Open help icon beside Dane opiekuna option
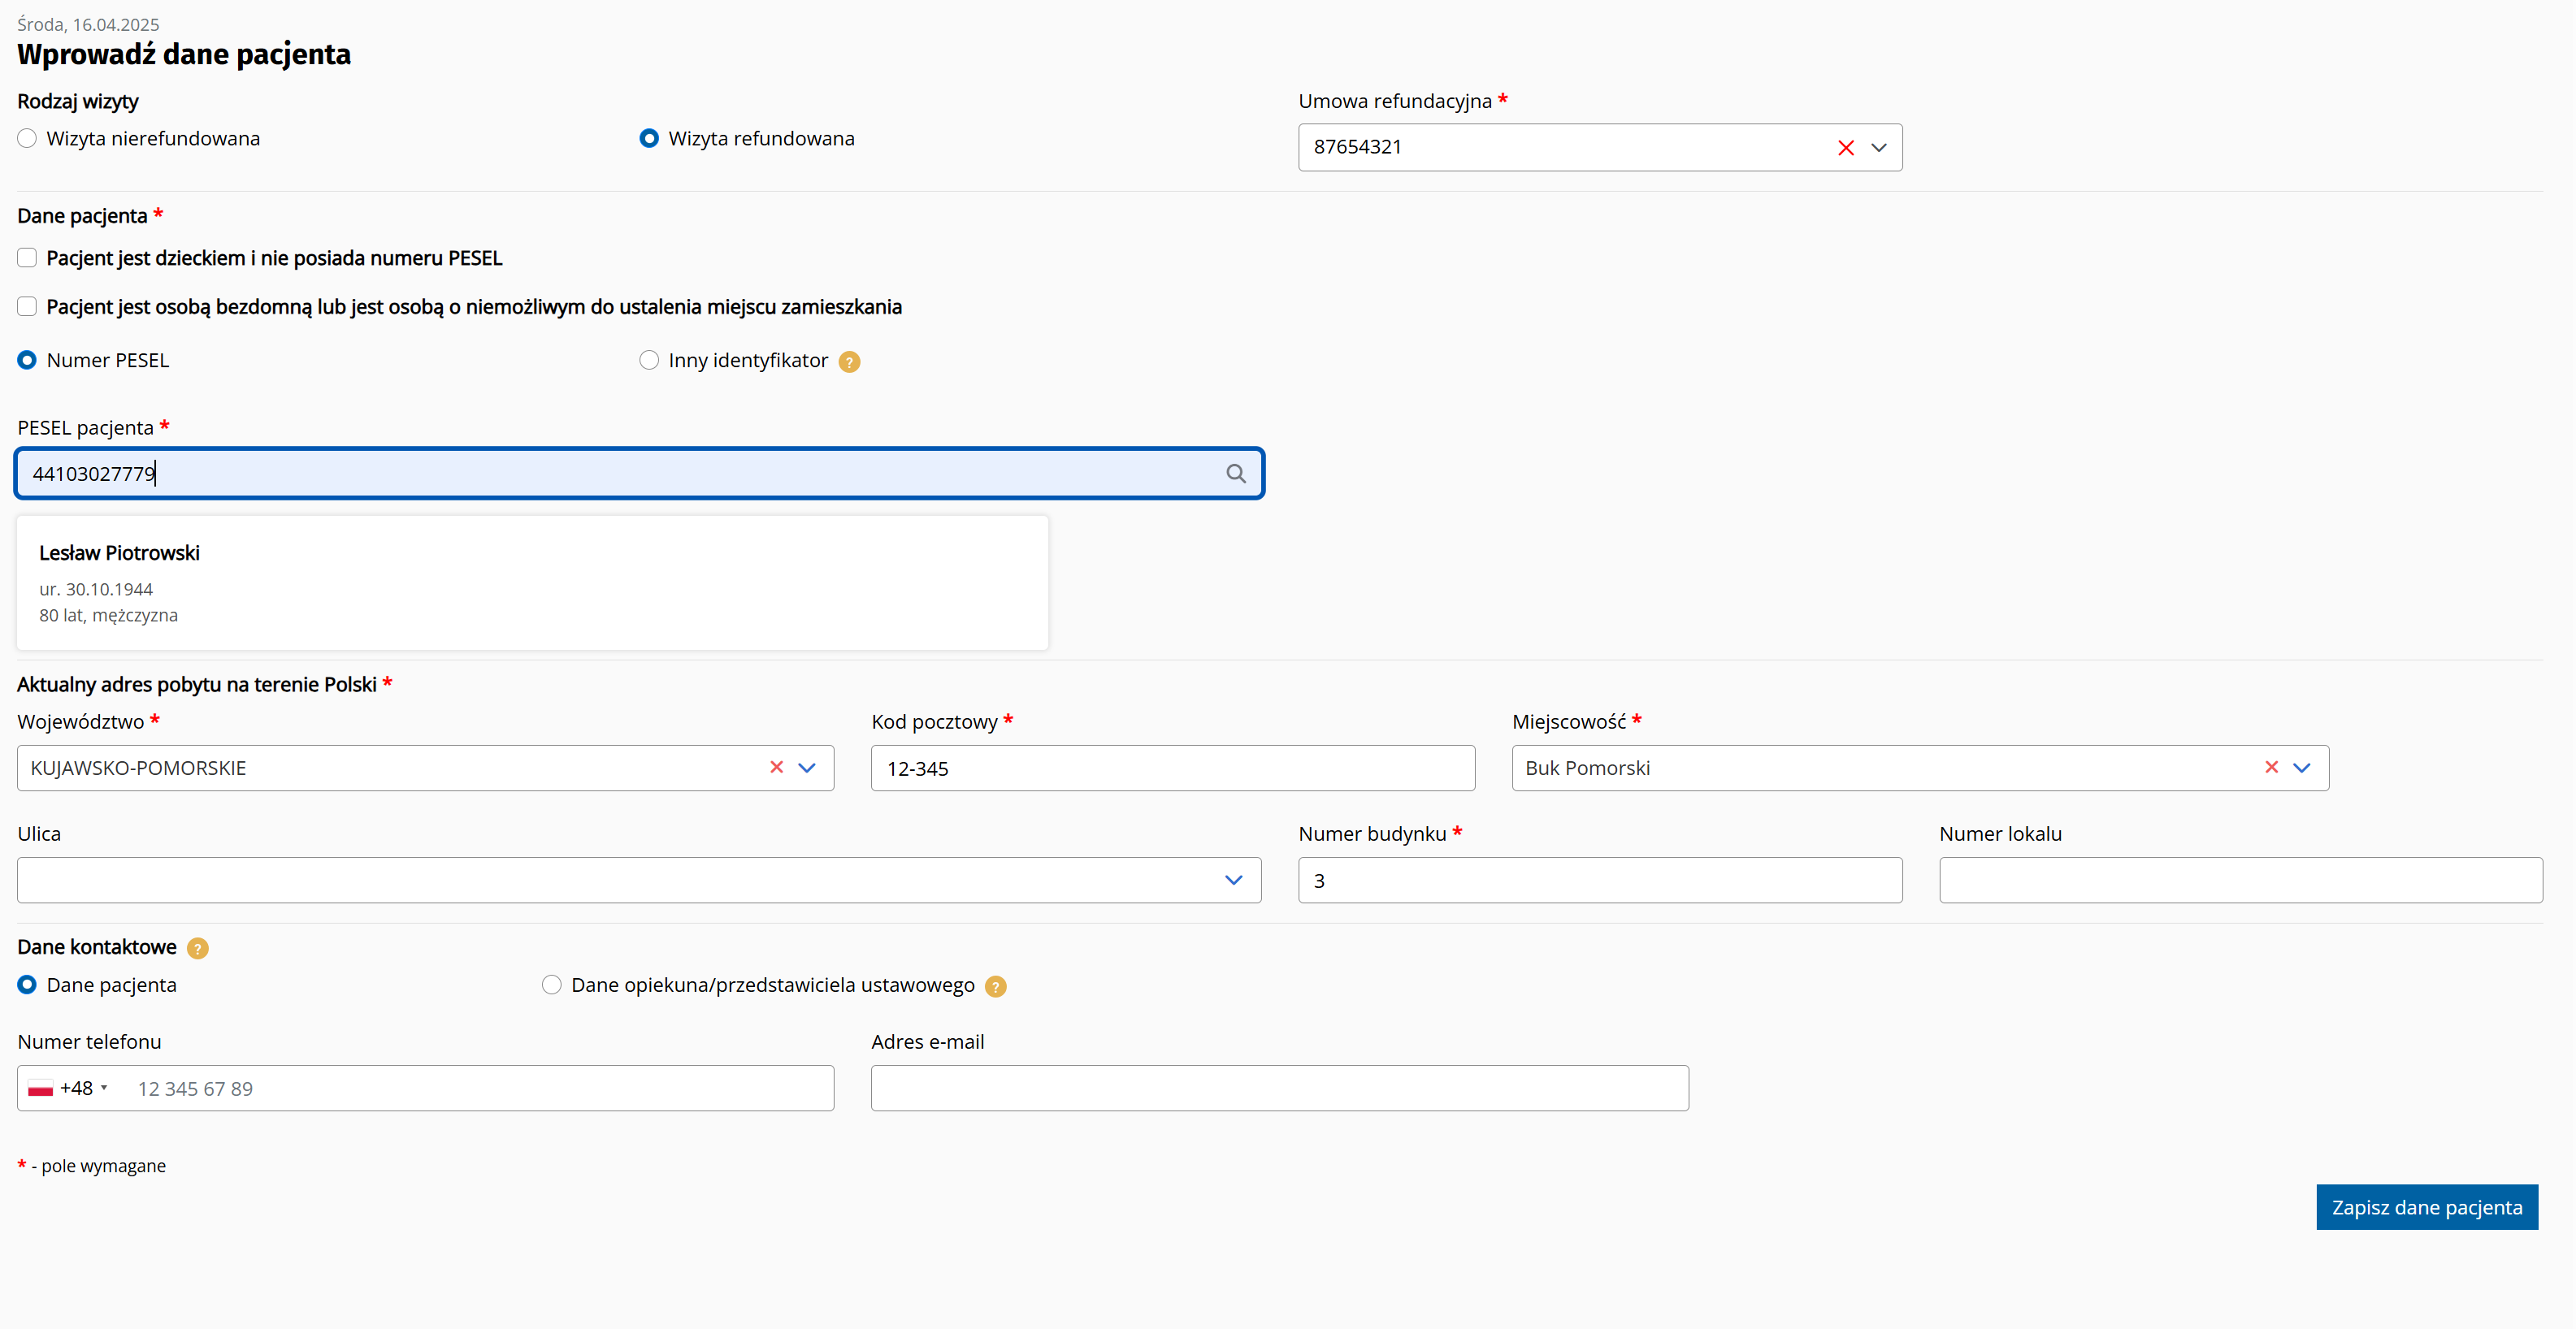 (995, 986)
